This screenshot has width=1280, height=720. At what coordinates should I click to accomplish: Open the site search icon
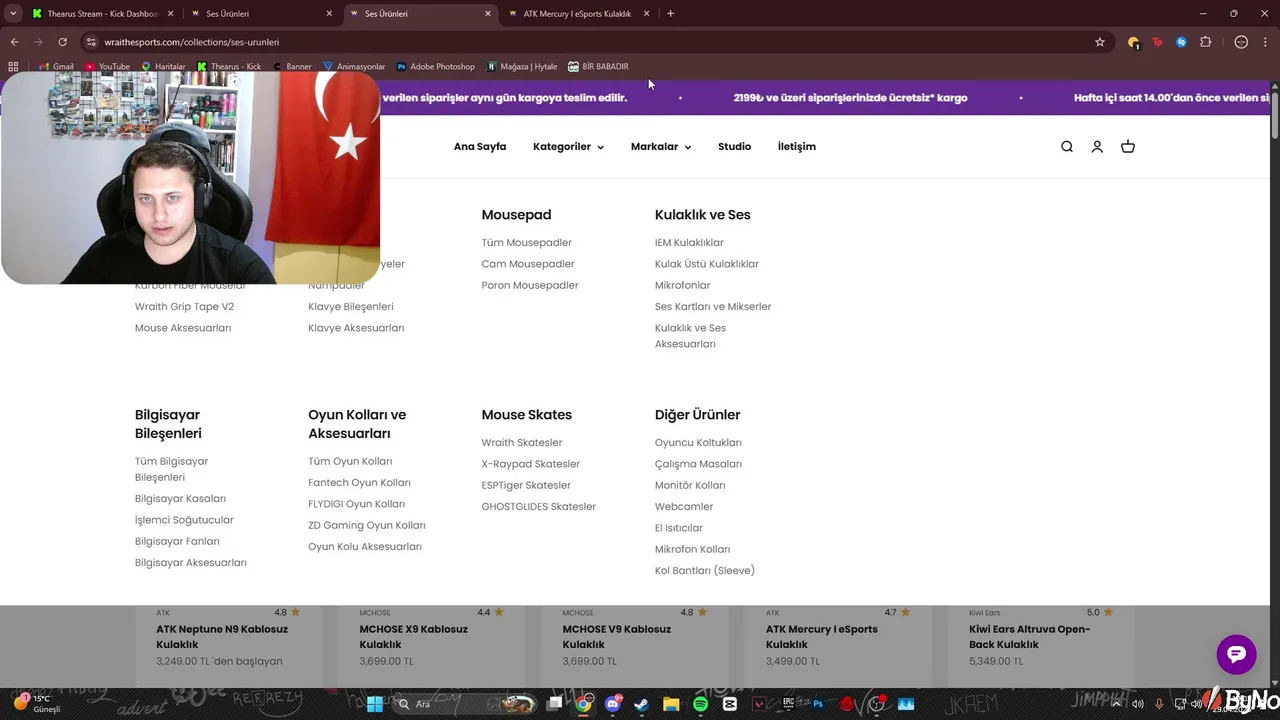point(1067,147)
